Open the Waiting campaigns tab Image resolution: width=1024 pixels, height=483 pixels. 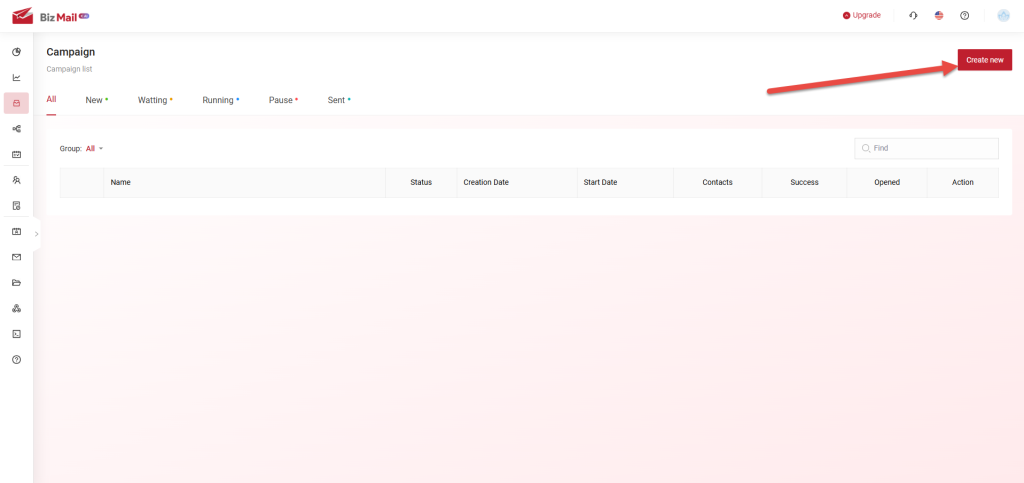pyautogui.click(x=152, y=101)
